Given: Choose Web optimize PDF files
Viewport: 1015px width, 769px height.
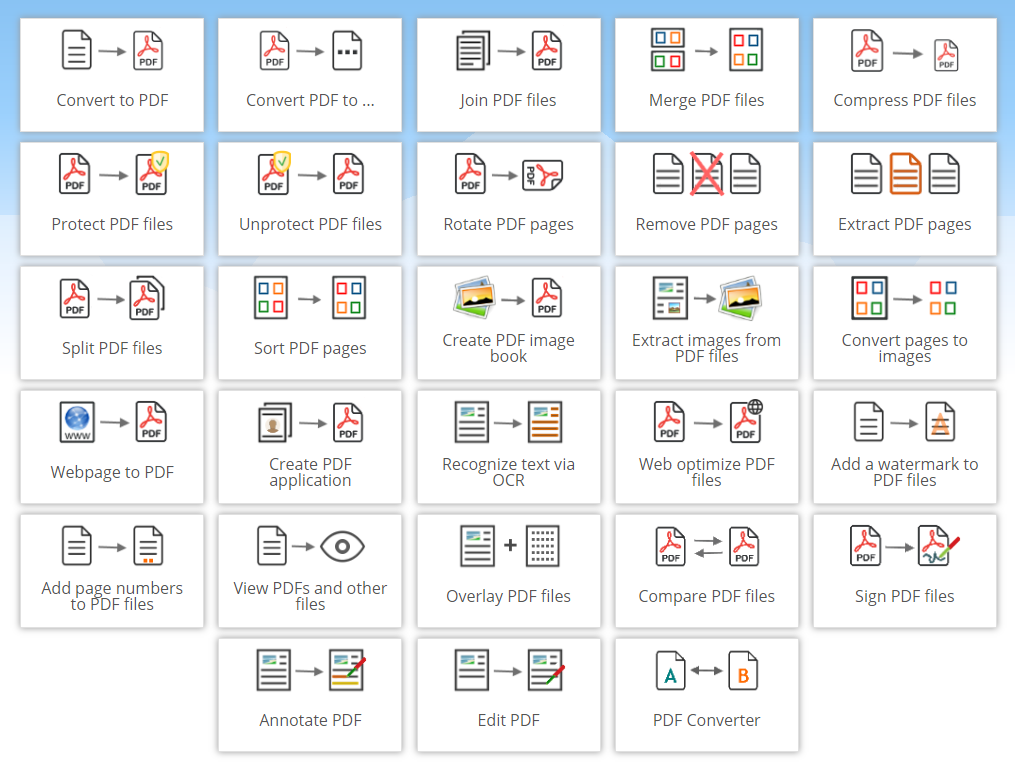Looking at the screenshot, I should click(707, 447).
